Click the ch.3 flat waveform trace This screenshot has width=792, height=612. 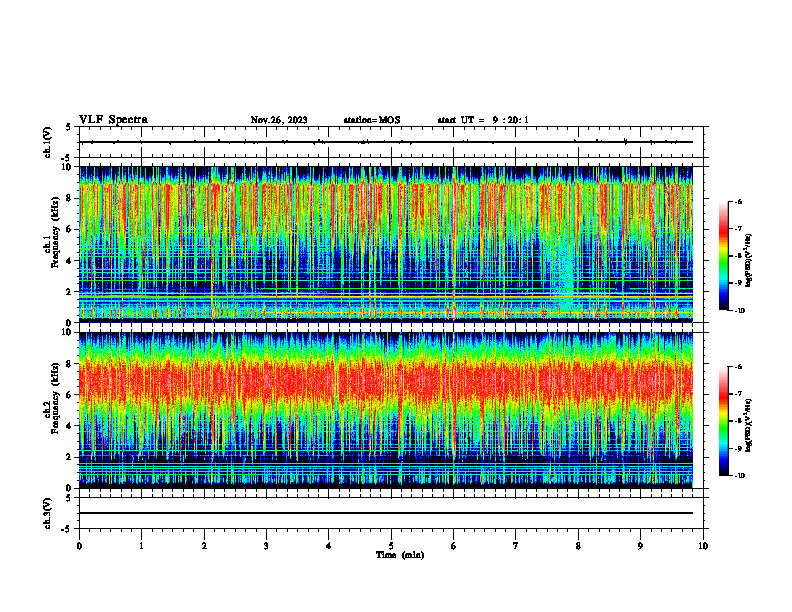coord(386,513)
